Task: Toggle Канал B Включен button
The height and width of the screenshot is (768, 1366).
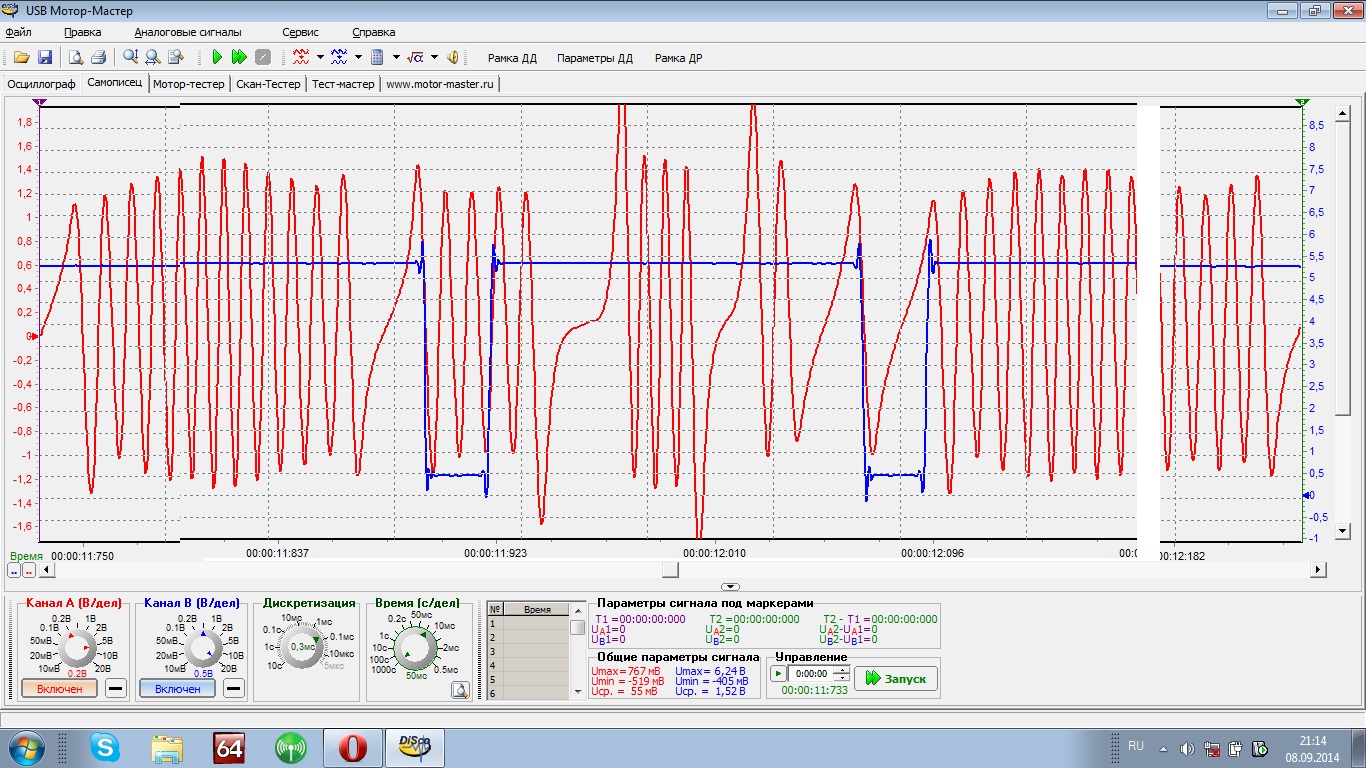Action: coord(177,689)
